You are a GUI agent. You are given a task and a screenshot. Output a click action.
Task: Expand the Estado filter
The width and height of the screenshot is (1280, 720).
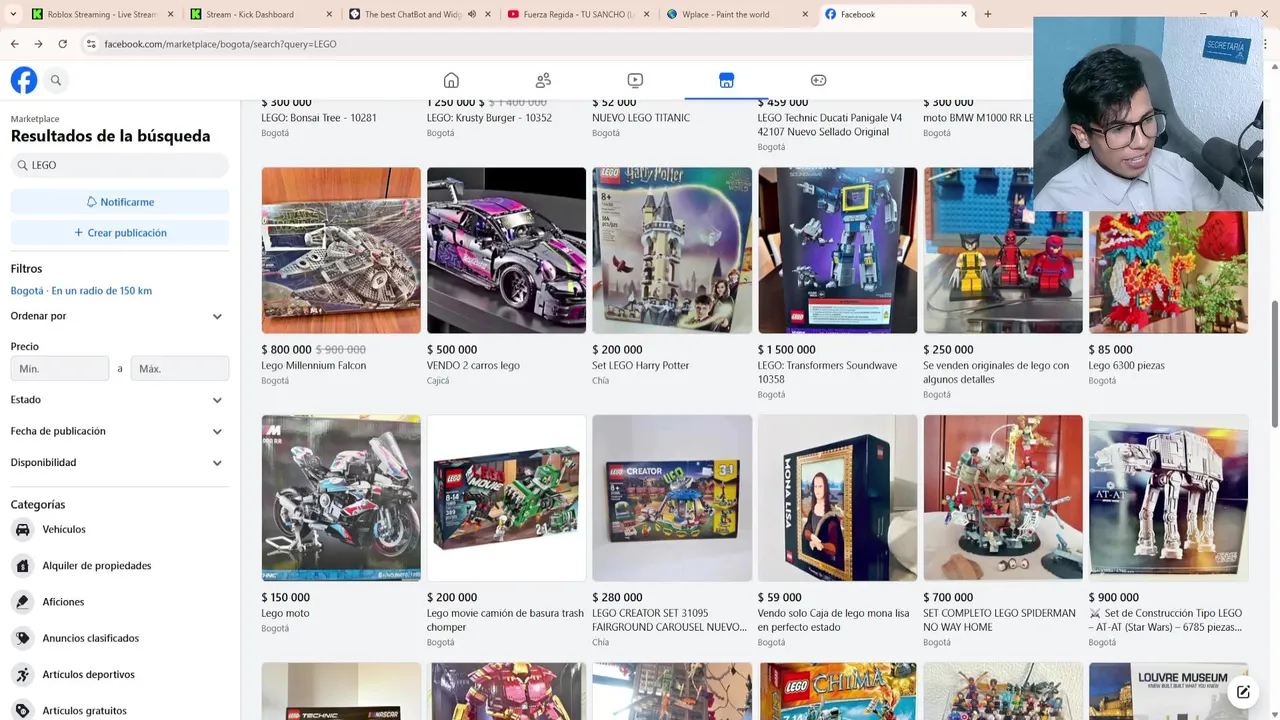coord(120,400)
